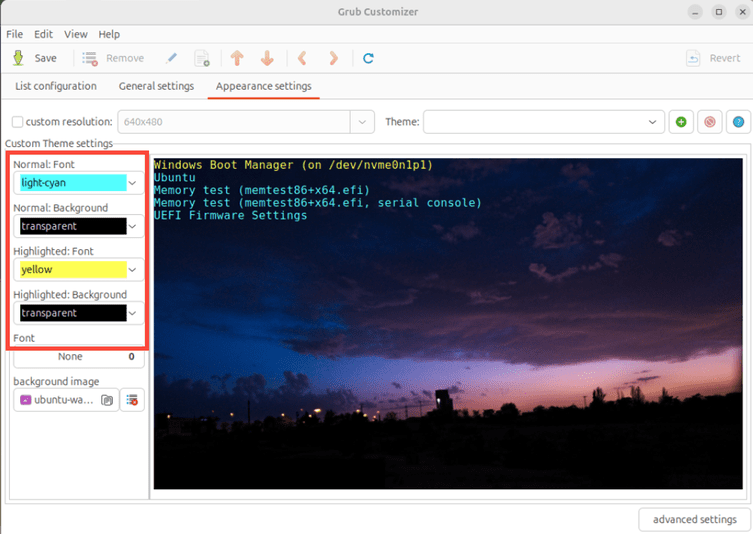753x534 pixels.
Task: Remove theme with the red delete icon
Action: point(710,122)
